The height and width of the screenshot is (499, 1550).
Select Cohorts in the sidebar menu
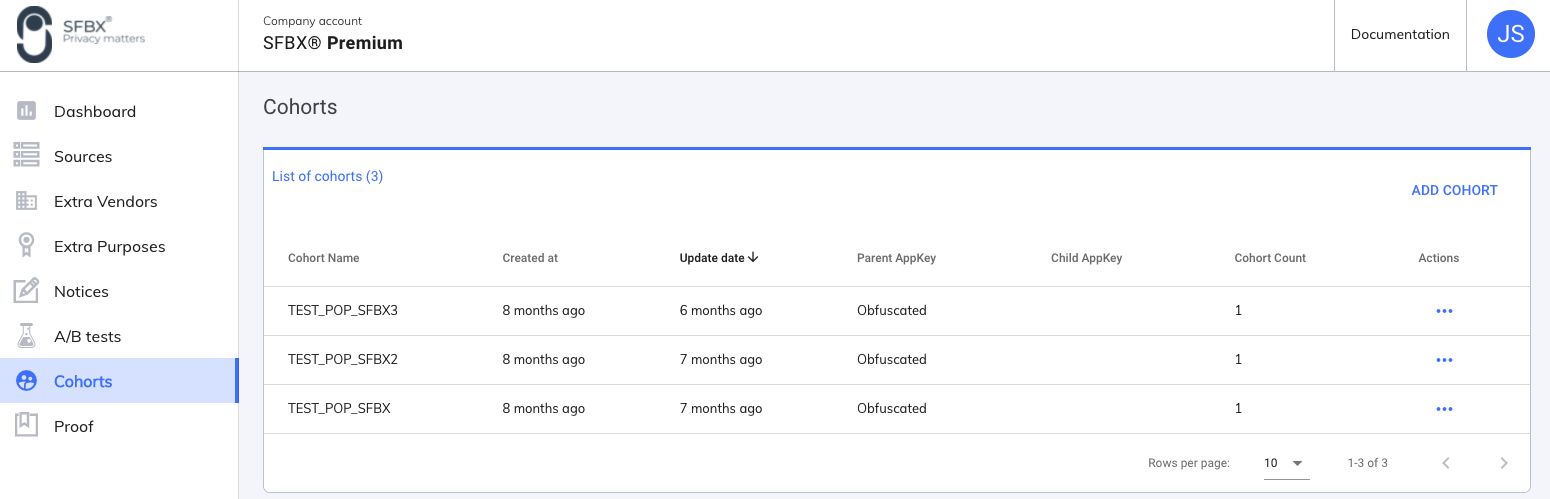tap(83, 381)
